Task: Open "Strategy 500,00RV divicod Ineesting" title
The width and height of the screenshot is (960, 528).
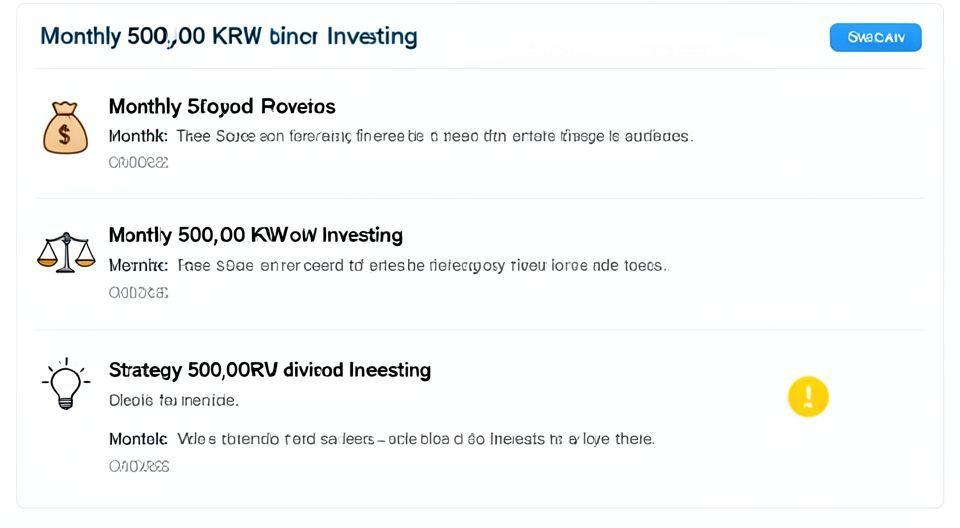Action: (269, 370)
